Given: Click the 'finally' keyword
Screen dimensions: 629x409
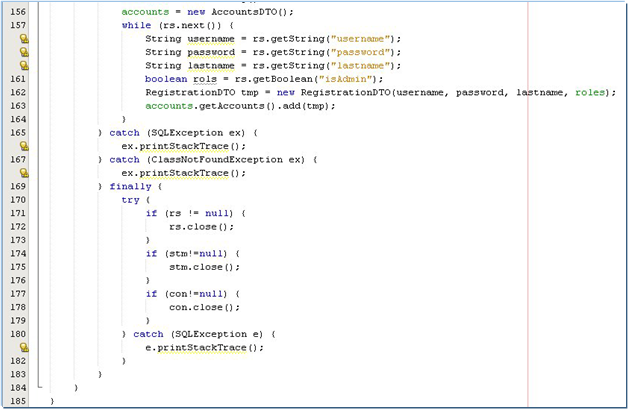Looking at the screenshot, I should (x=130, y=186).
